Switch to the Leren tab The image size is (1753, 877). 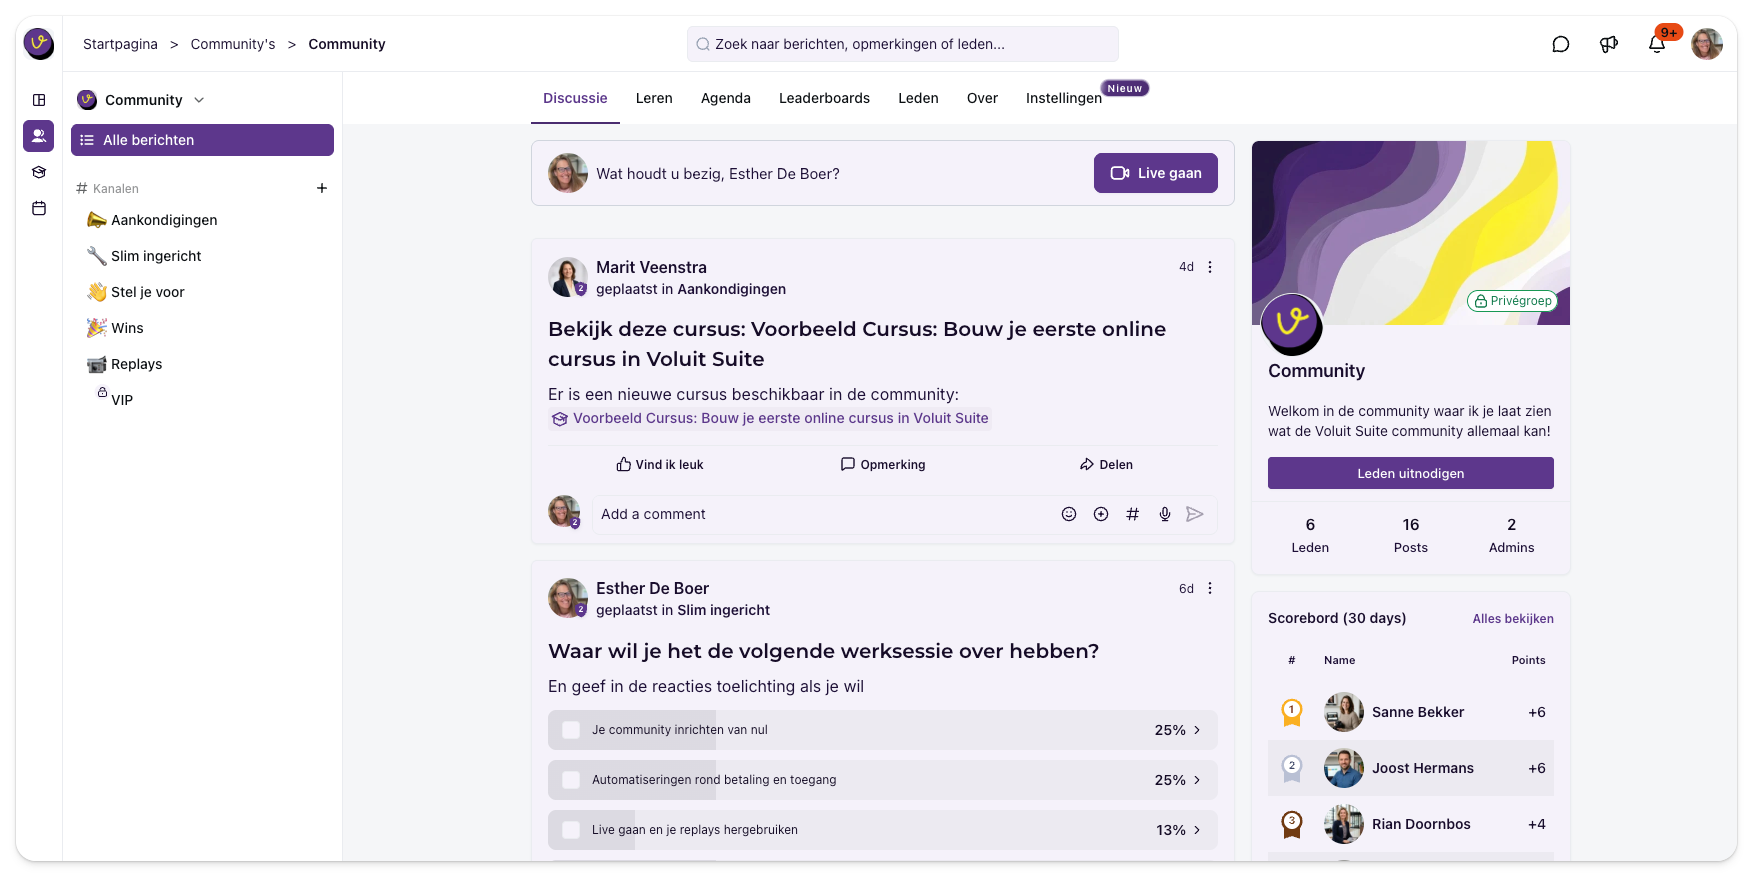654,98
